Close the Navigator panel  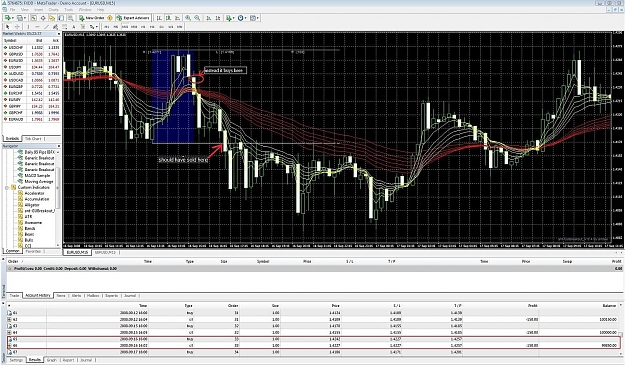[59, 146]
